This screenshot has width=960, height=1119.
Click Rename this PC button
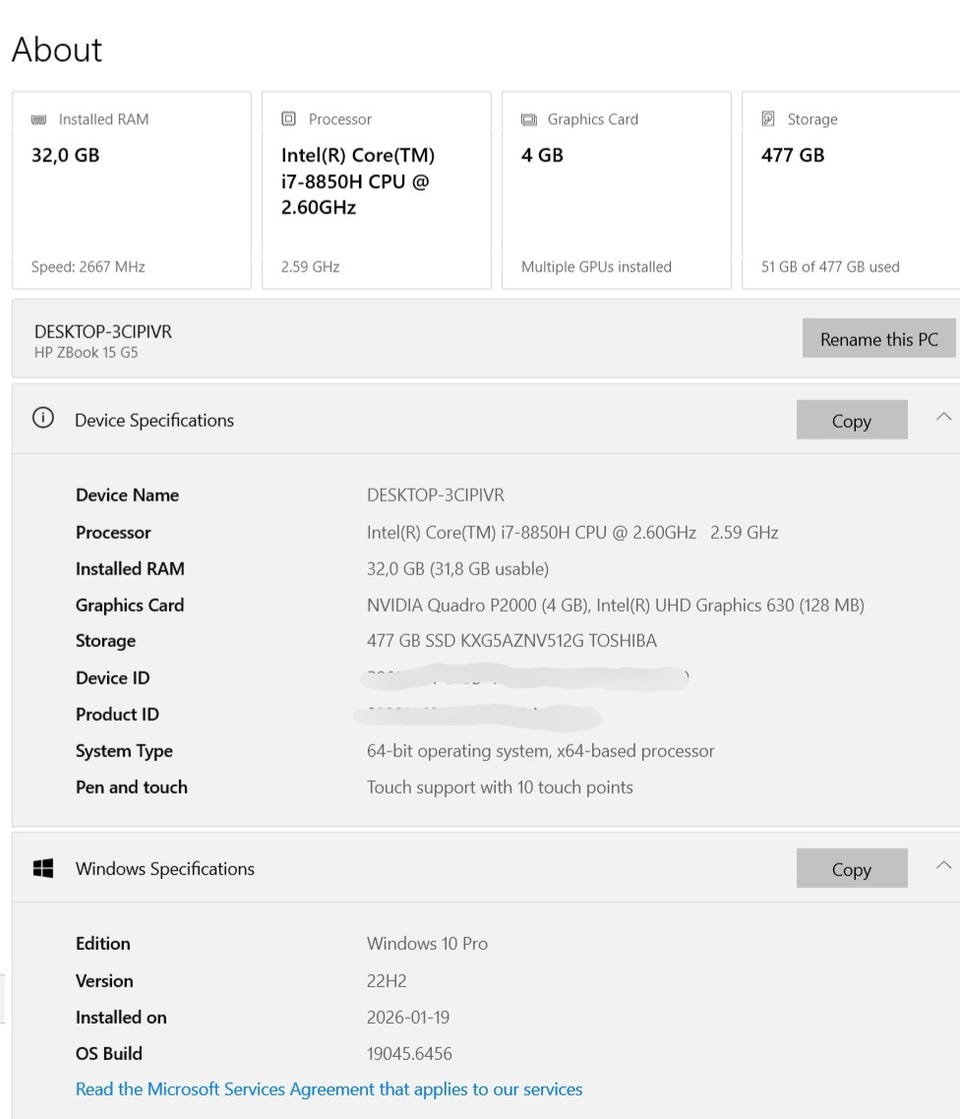click(878, 339)
